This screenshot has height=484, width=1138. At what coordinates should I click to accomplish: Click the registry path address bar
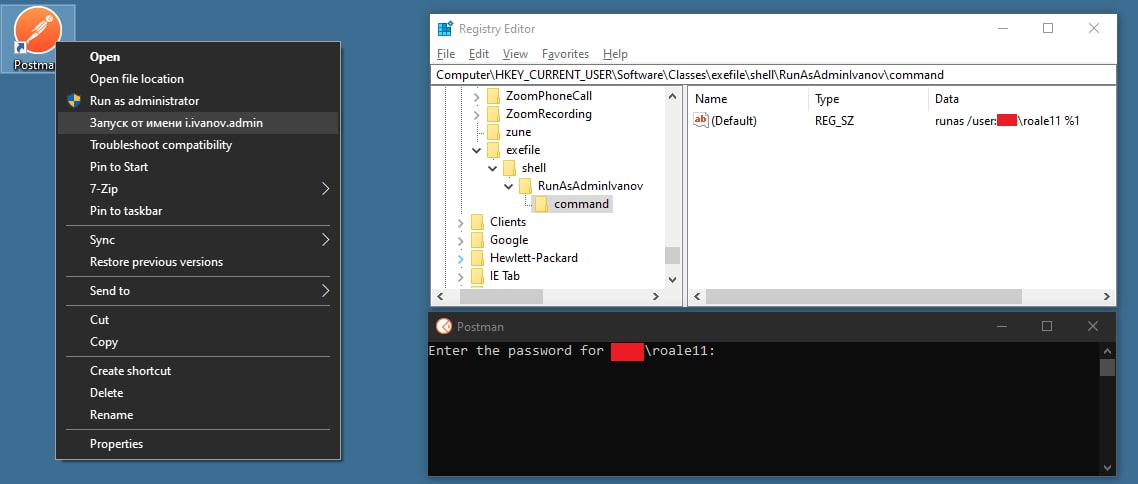(773, 75)
